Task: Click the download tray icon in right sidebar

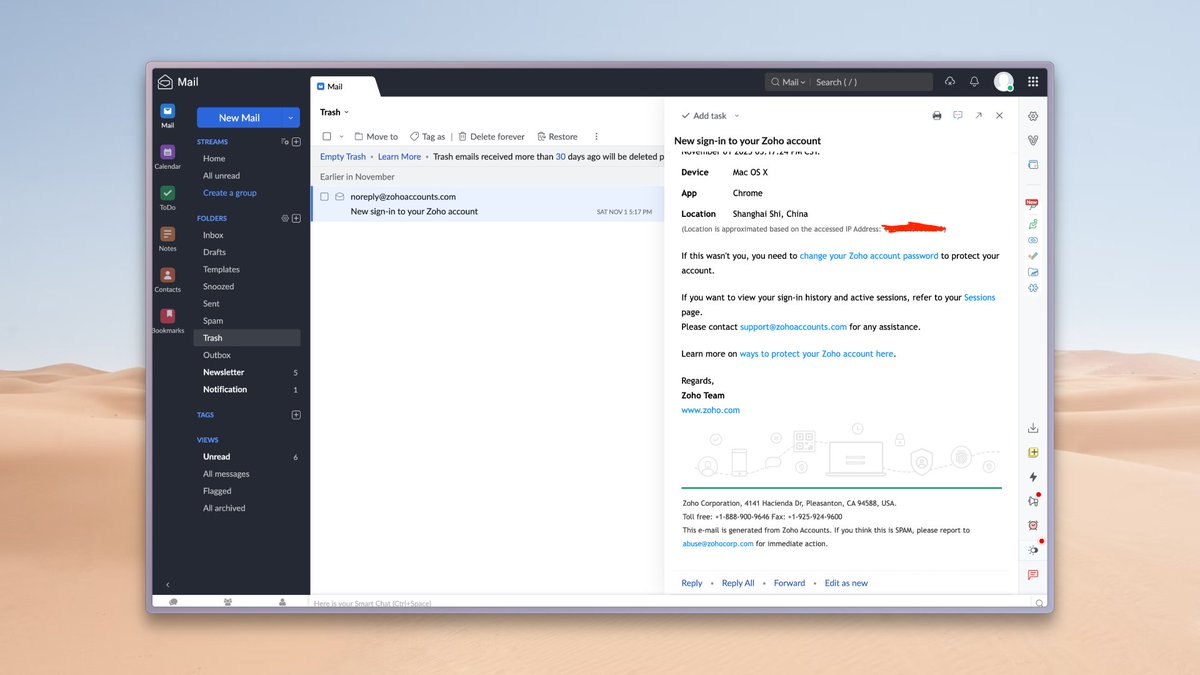Action: click(x=1033, y=428)
